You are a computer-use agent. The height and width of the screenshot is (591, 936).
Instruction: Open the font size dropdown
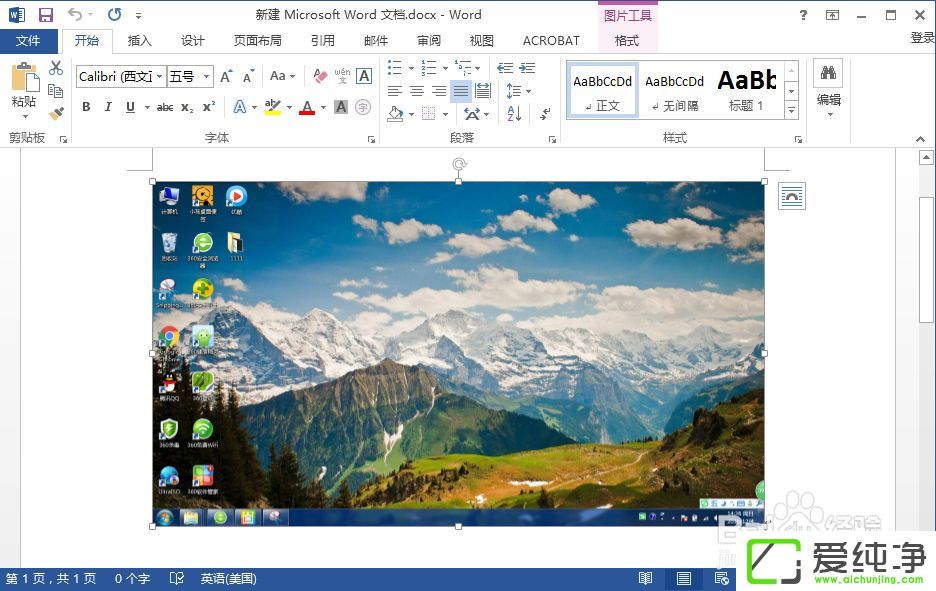206,75
